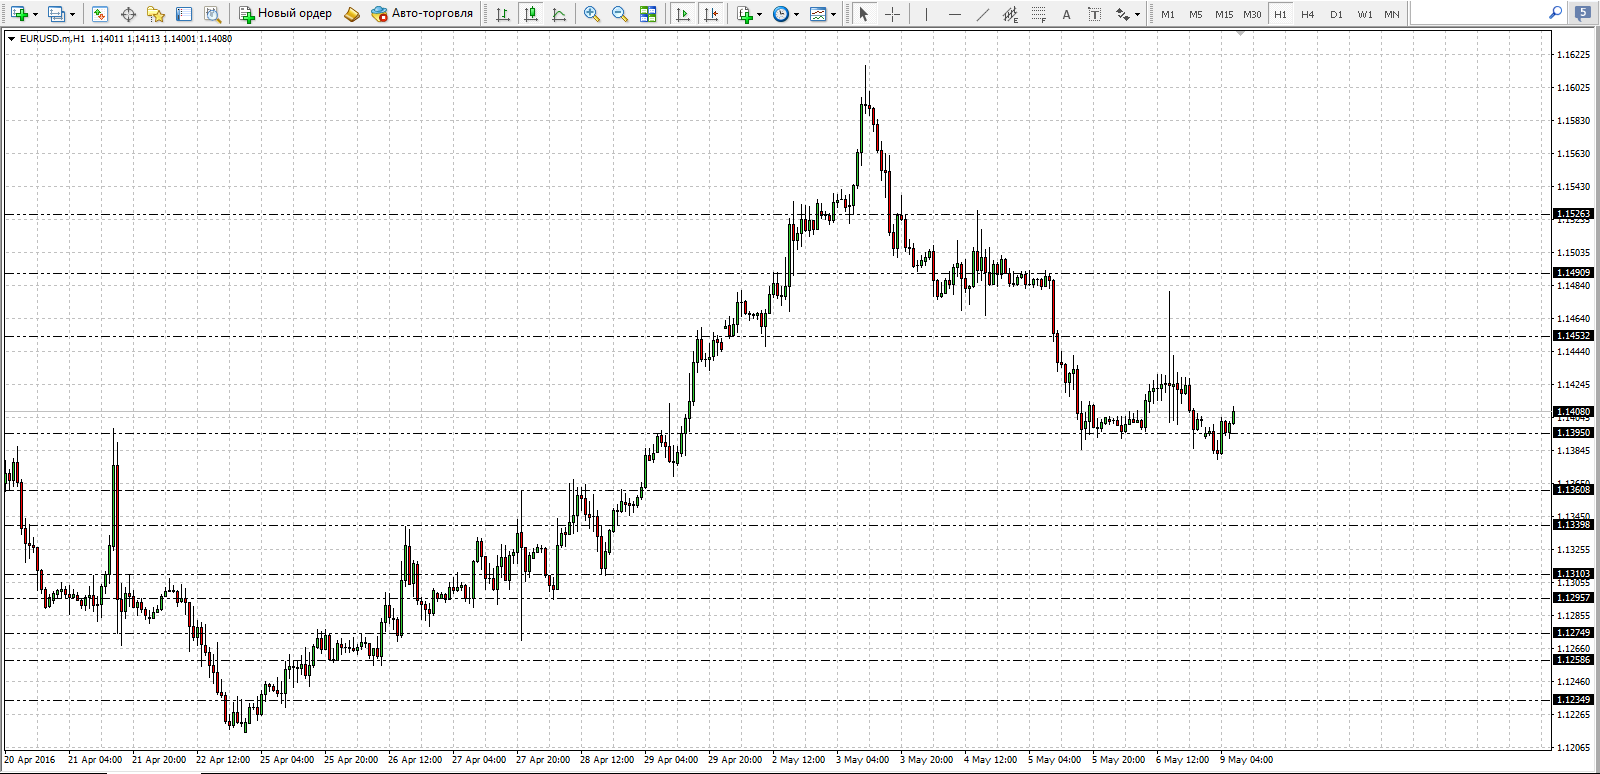Expand the New Chart dropdown arrow
Image resolution: width=1600 pixels, height=774 pixels.
pyautogui.click(x=35, y=14)
